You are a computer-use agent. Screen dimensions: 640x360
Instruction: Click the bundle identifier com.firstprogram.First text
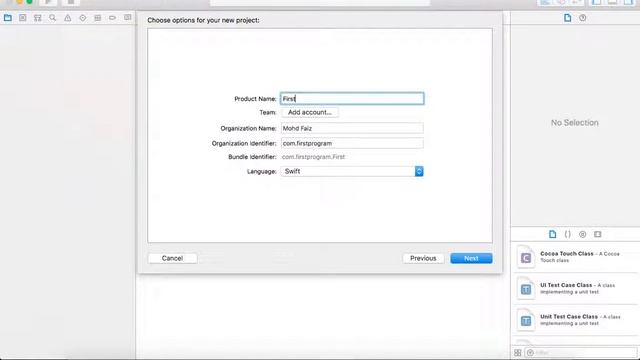point(313,157)
